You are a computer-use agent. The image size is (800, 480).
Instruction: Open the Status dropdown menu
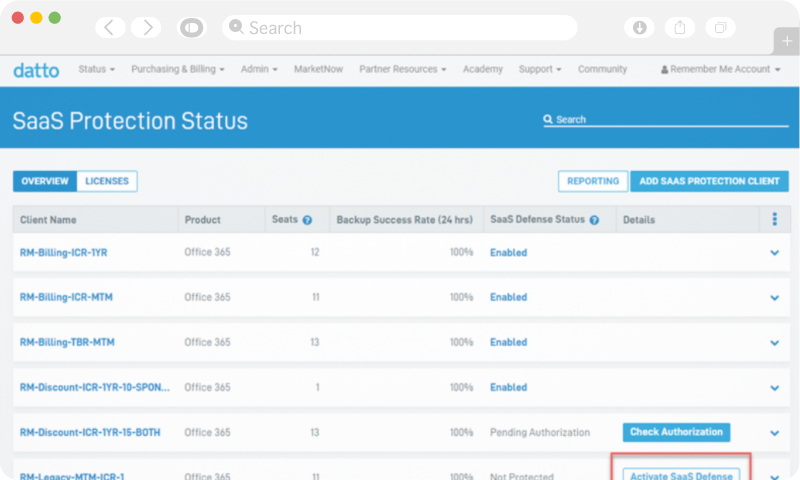click(x=96, y=69)
